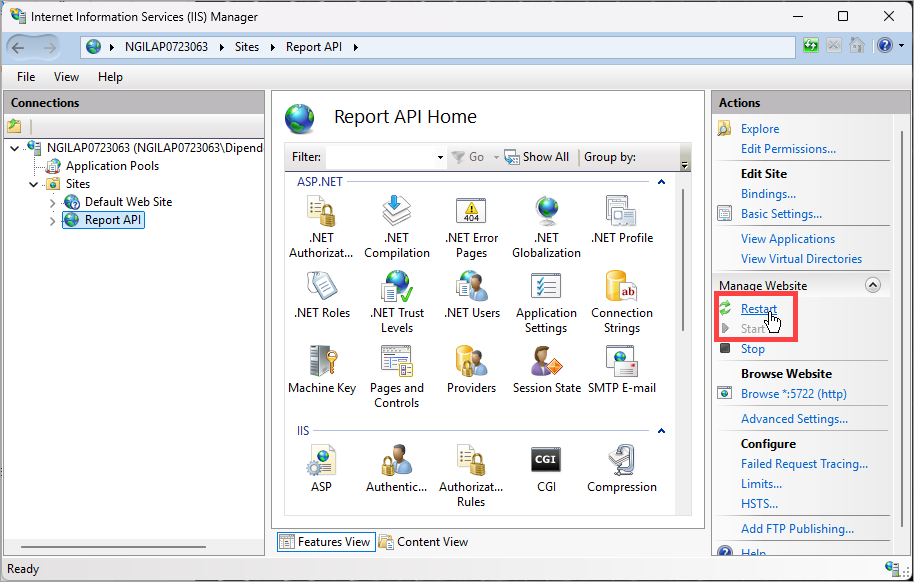
Task: Click the features list vertical scrollbar
Action: coord(683,260)
